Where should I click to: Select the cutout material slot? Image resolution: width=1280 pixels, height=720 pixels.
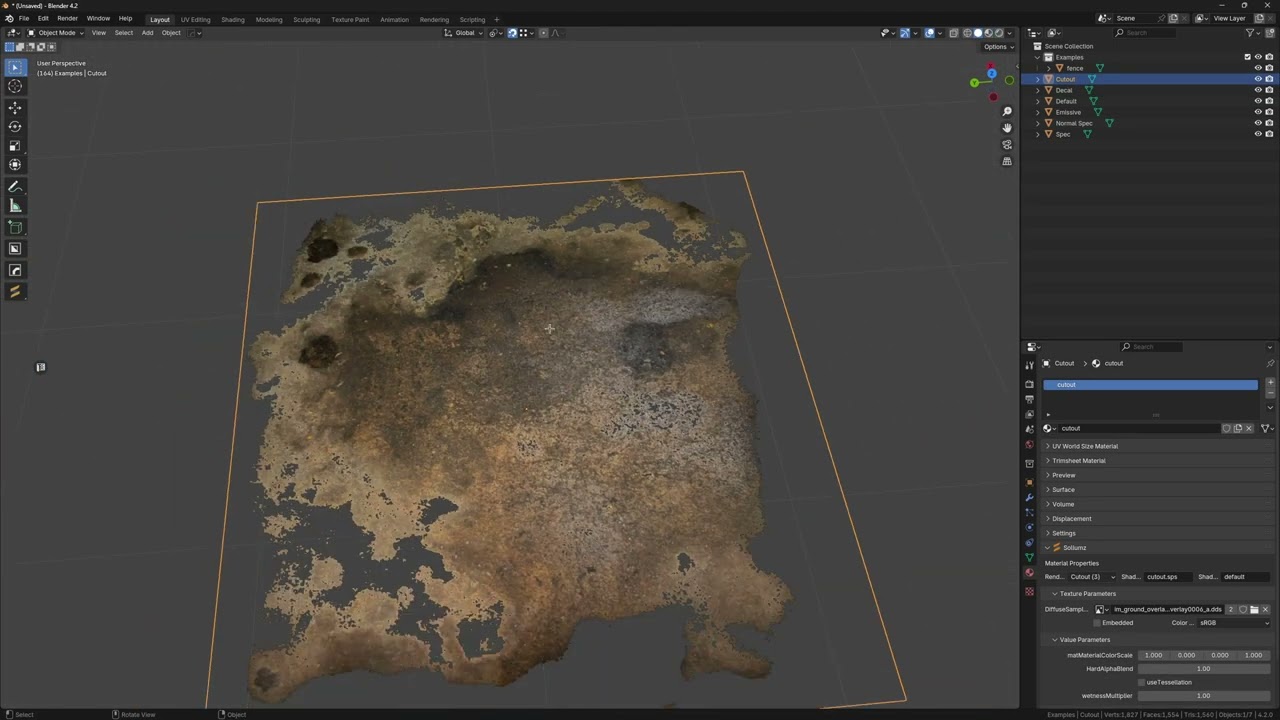point(1150,385)
